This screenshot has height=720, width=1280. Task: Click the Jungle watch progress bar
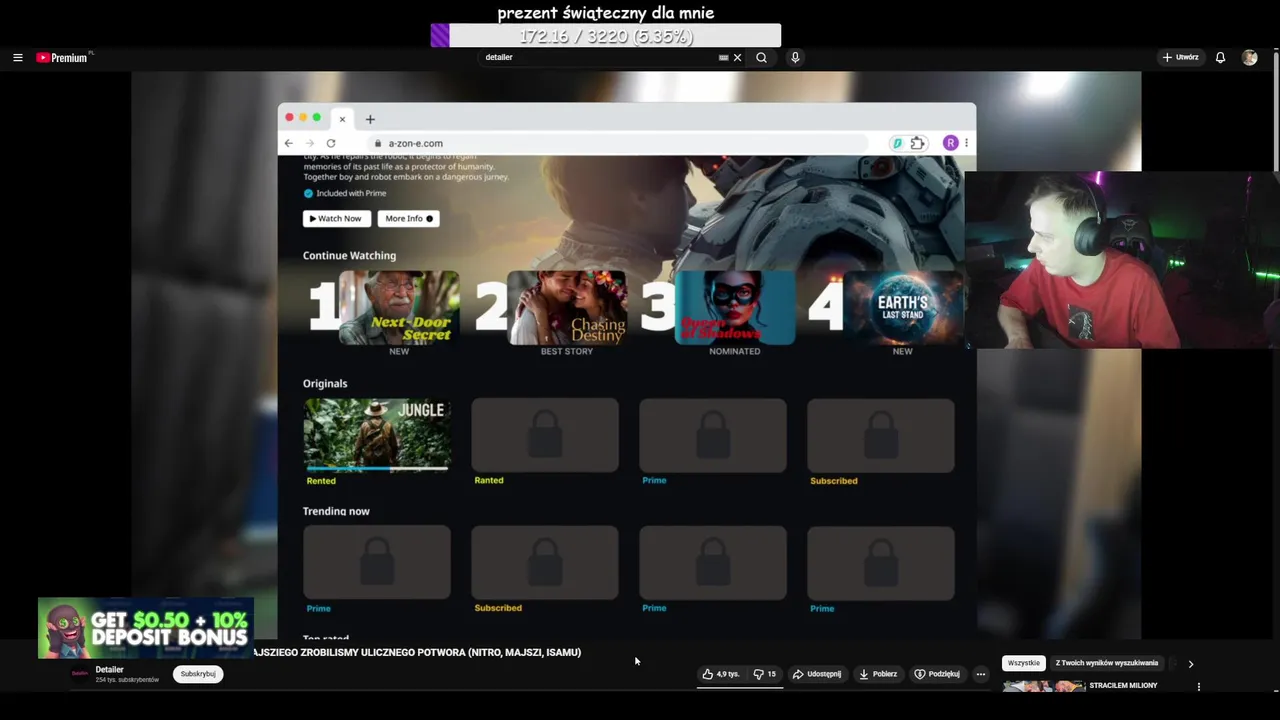[x=377, y=468]
